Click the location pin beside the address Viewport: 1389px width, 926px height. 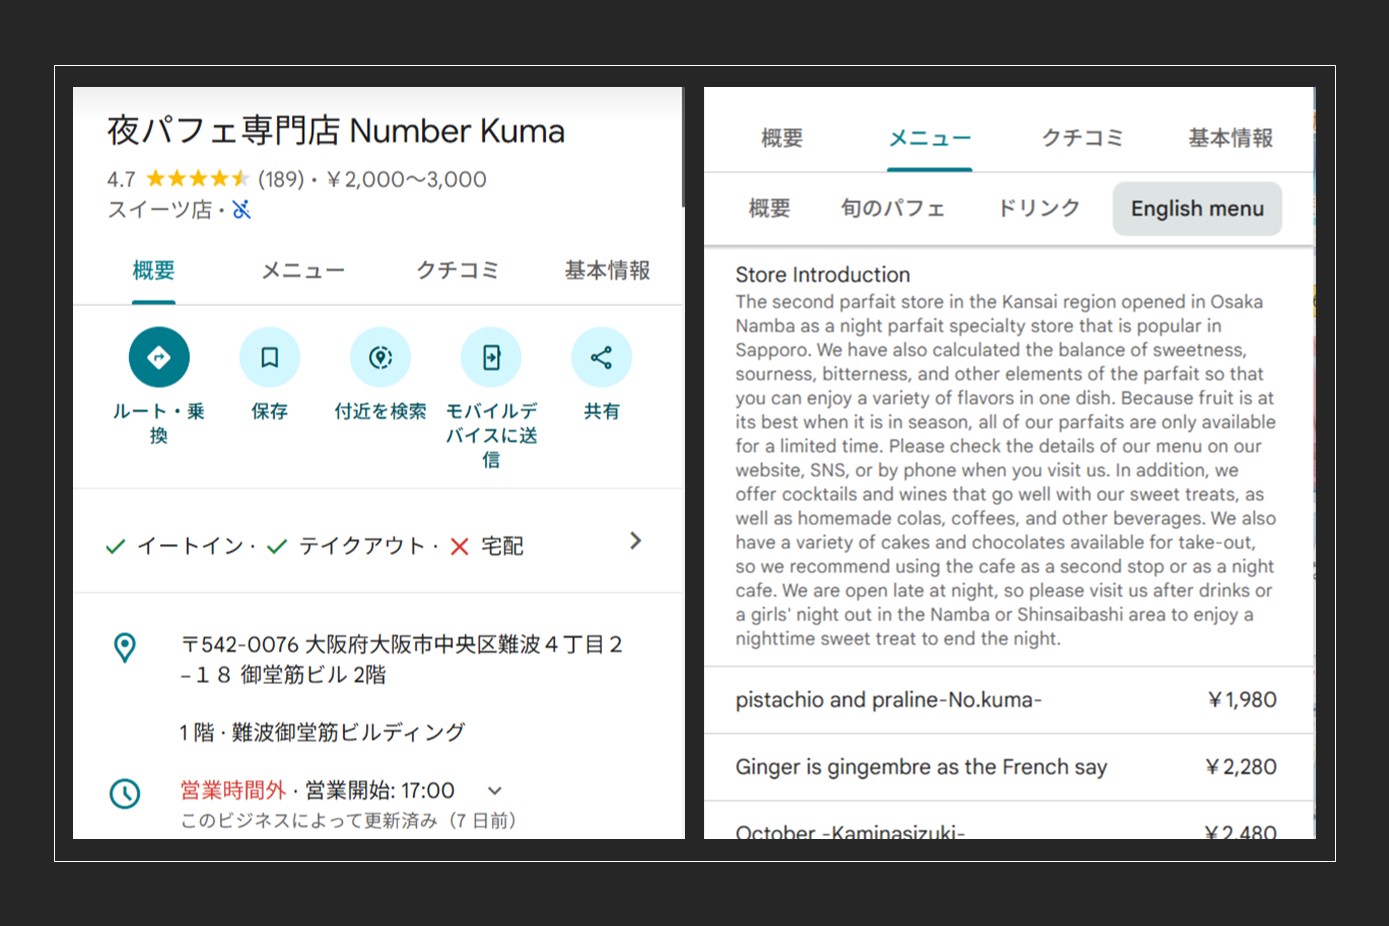[125, 648]
